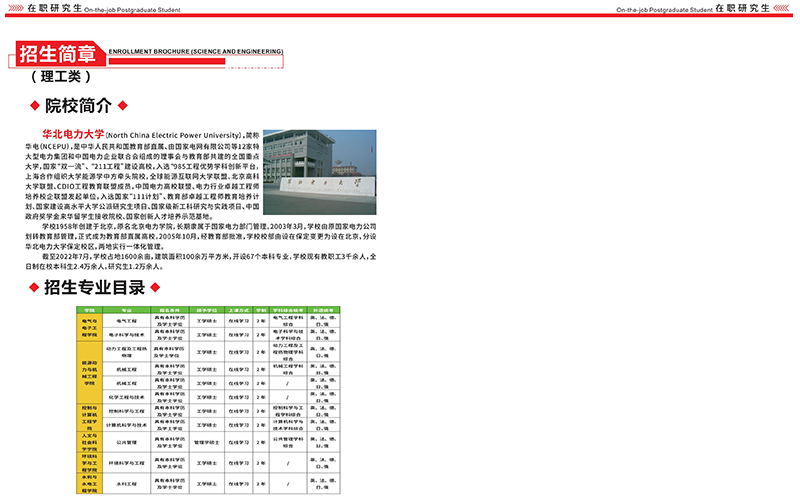Image resolution: width=800 pixels, height=500 pixels.
Task: Click '电气工程' in the 专业 column
Action: [127, 321]
